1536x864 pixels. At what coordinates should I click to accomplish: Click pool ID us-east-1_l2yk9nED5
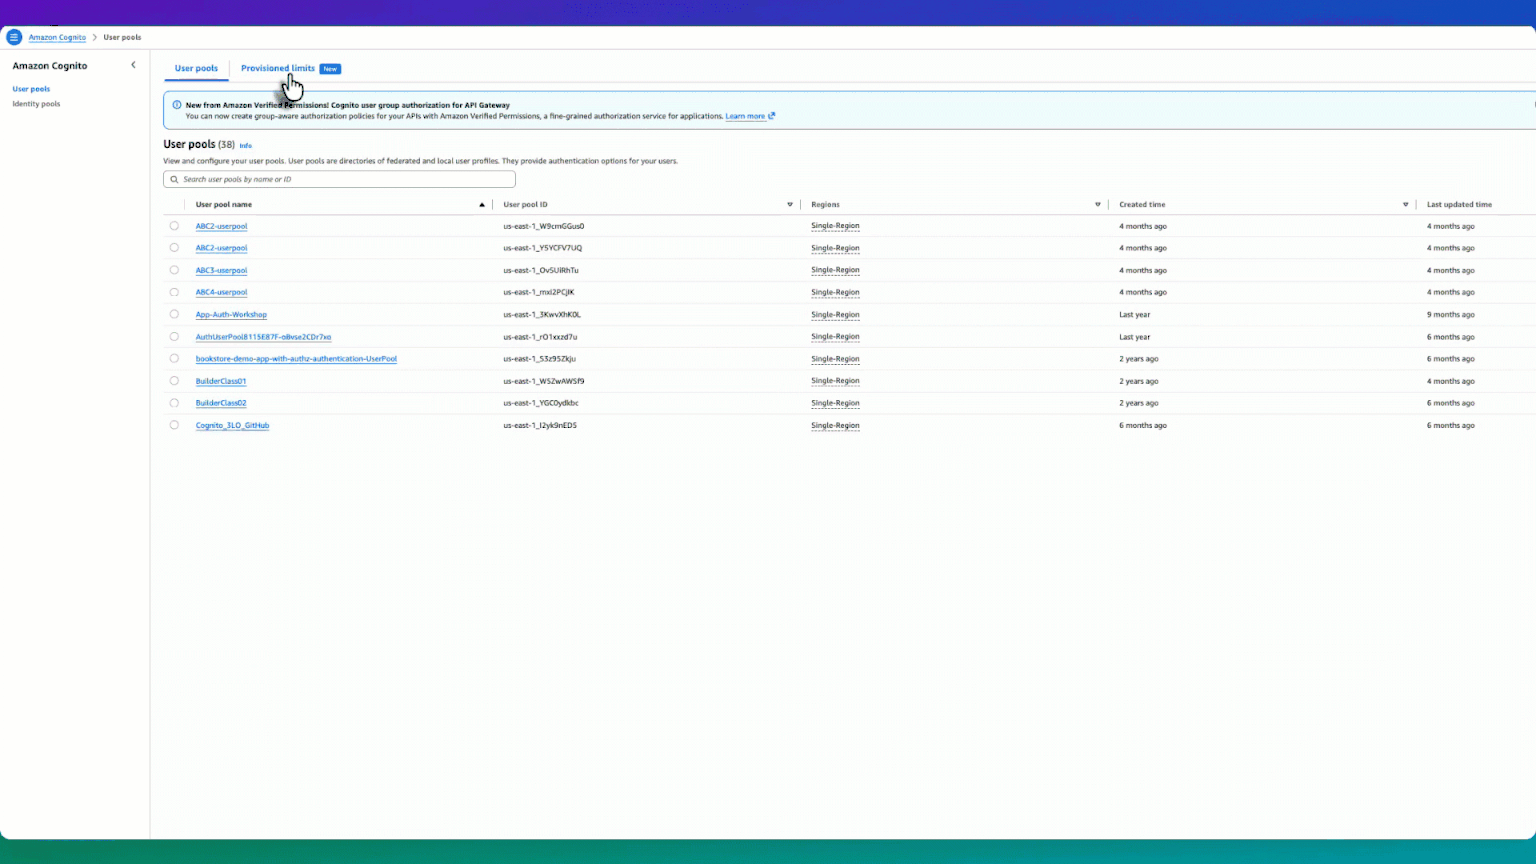[x=539, y=425]
